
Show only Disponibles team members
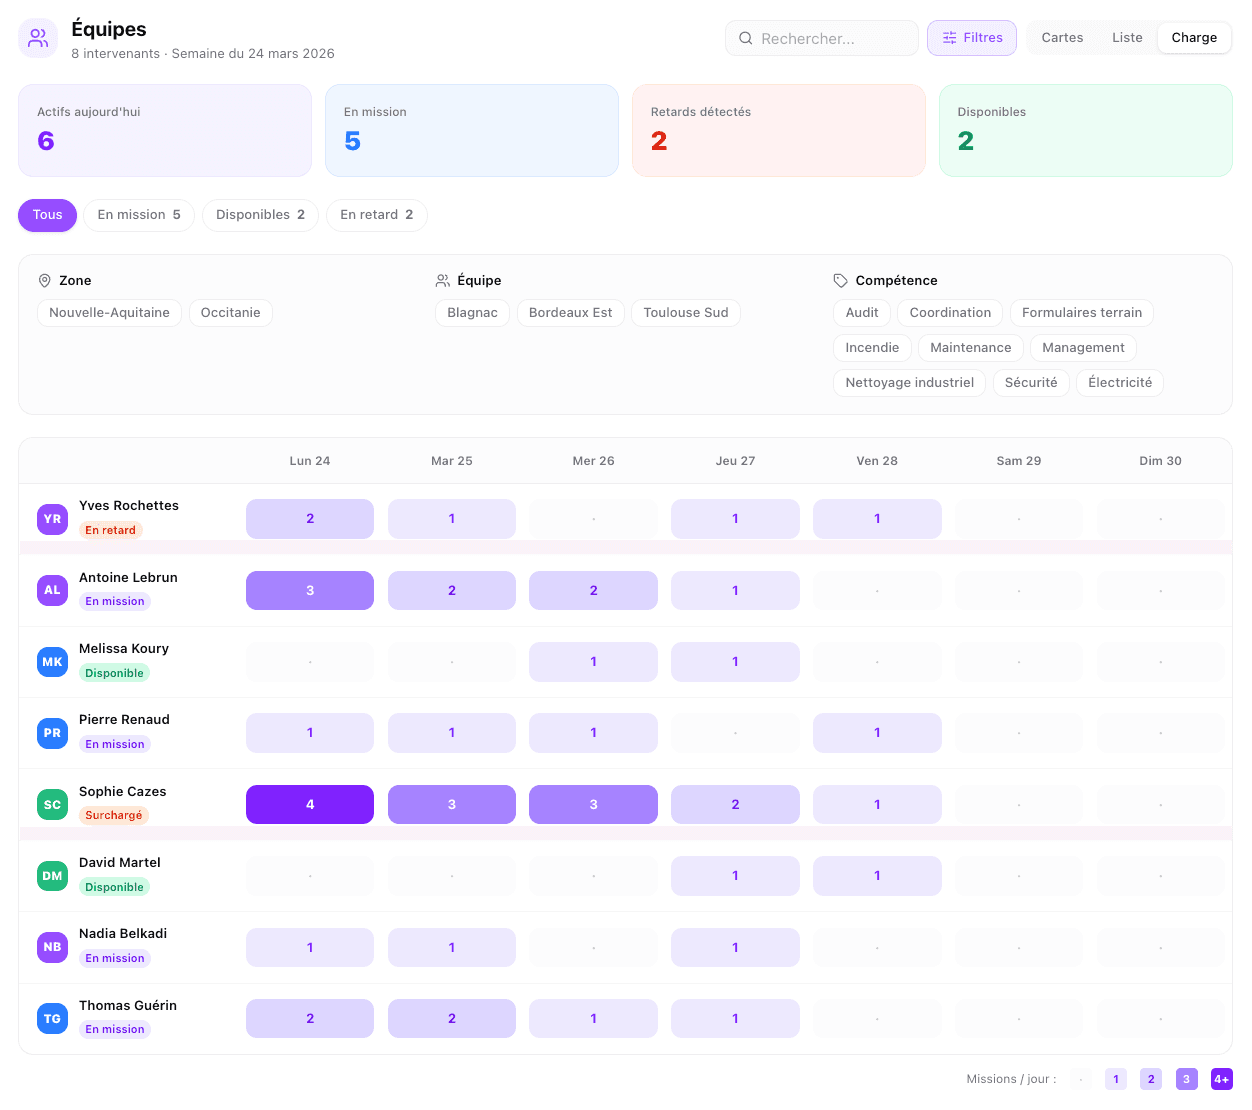tap(260, 215)
